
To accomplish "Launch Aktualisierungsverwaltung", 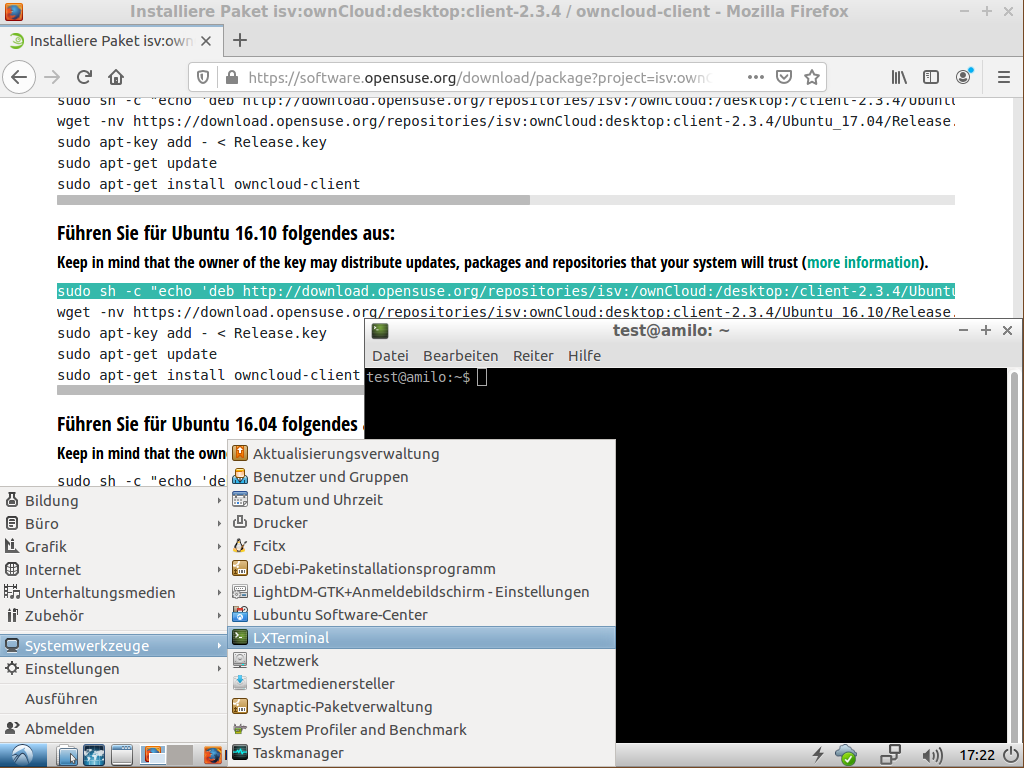I will pyautogui.click(x=421, y=454).
